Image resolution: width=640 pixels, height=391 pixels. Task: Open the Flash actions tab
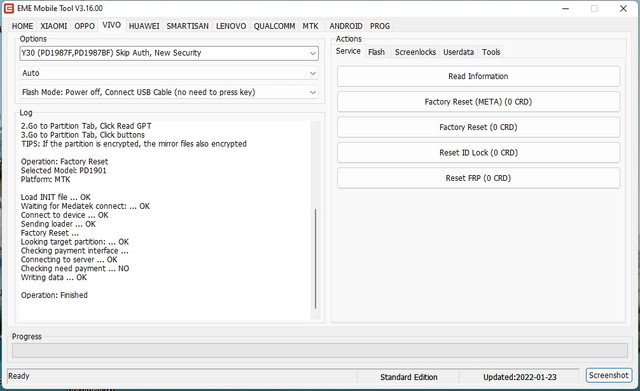[x=376, y=52]
